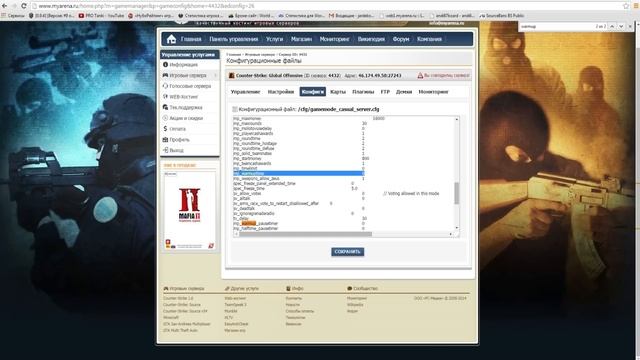Open Мониторинг in the top navigation bar
This screenshot has height=360, width=640.
[x=334, y=39]
